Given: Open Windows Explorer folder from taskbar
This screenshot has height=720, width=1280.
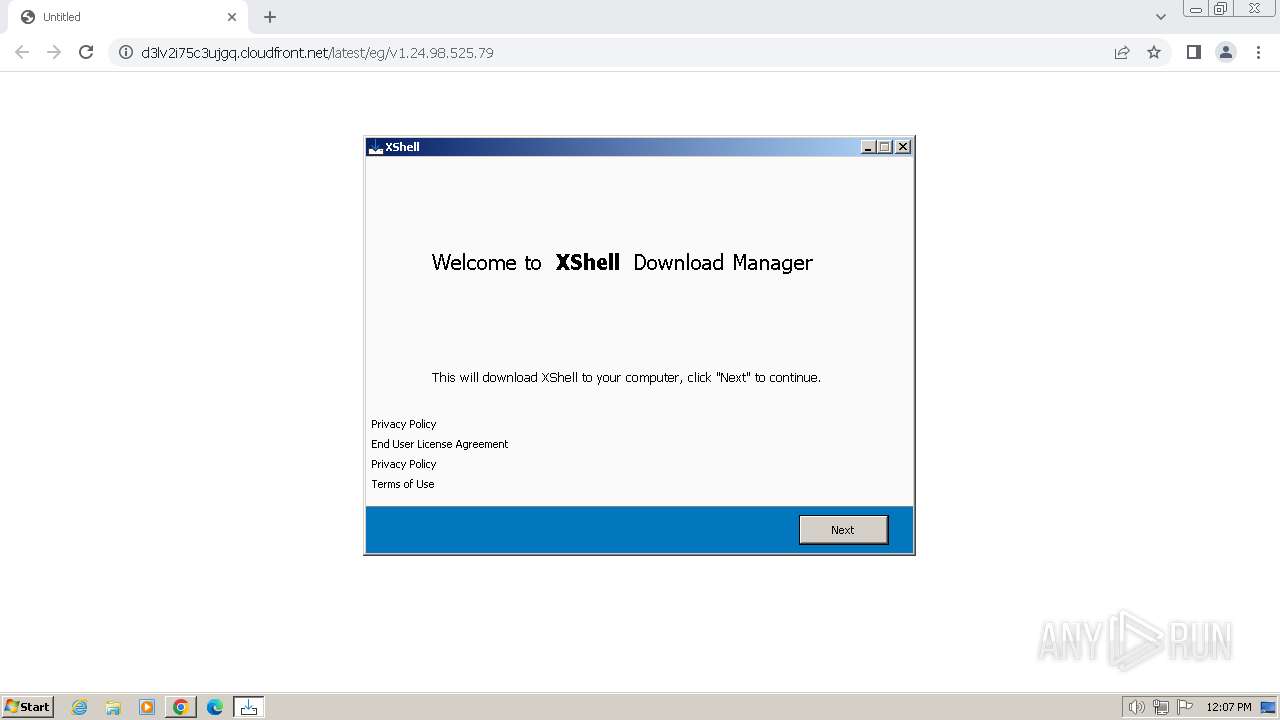Looking at the screenshot, I should click(x=113, y=707).
